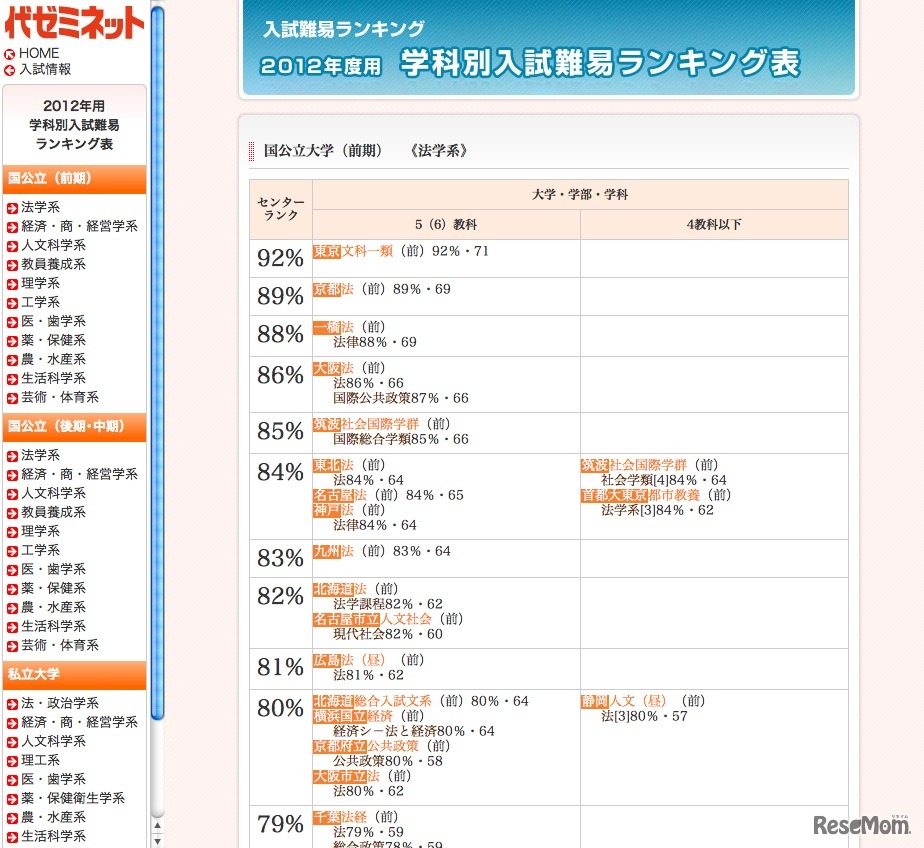Open 教員養成系 link under 国公立（前期）
The image size is (924, 848).
pyautogui.click(x=54, y=264)
